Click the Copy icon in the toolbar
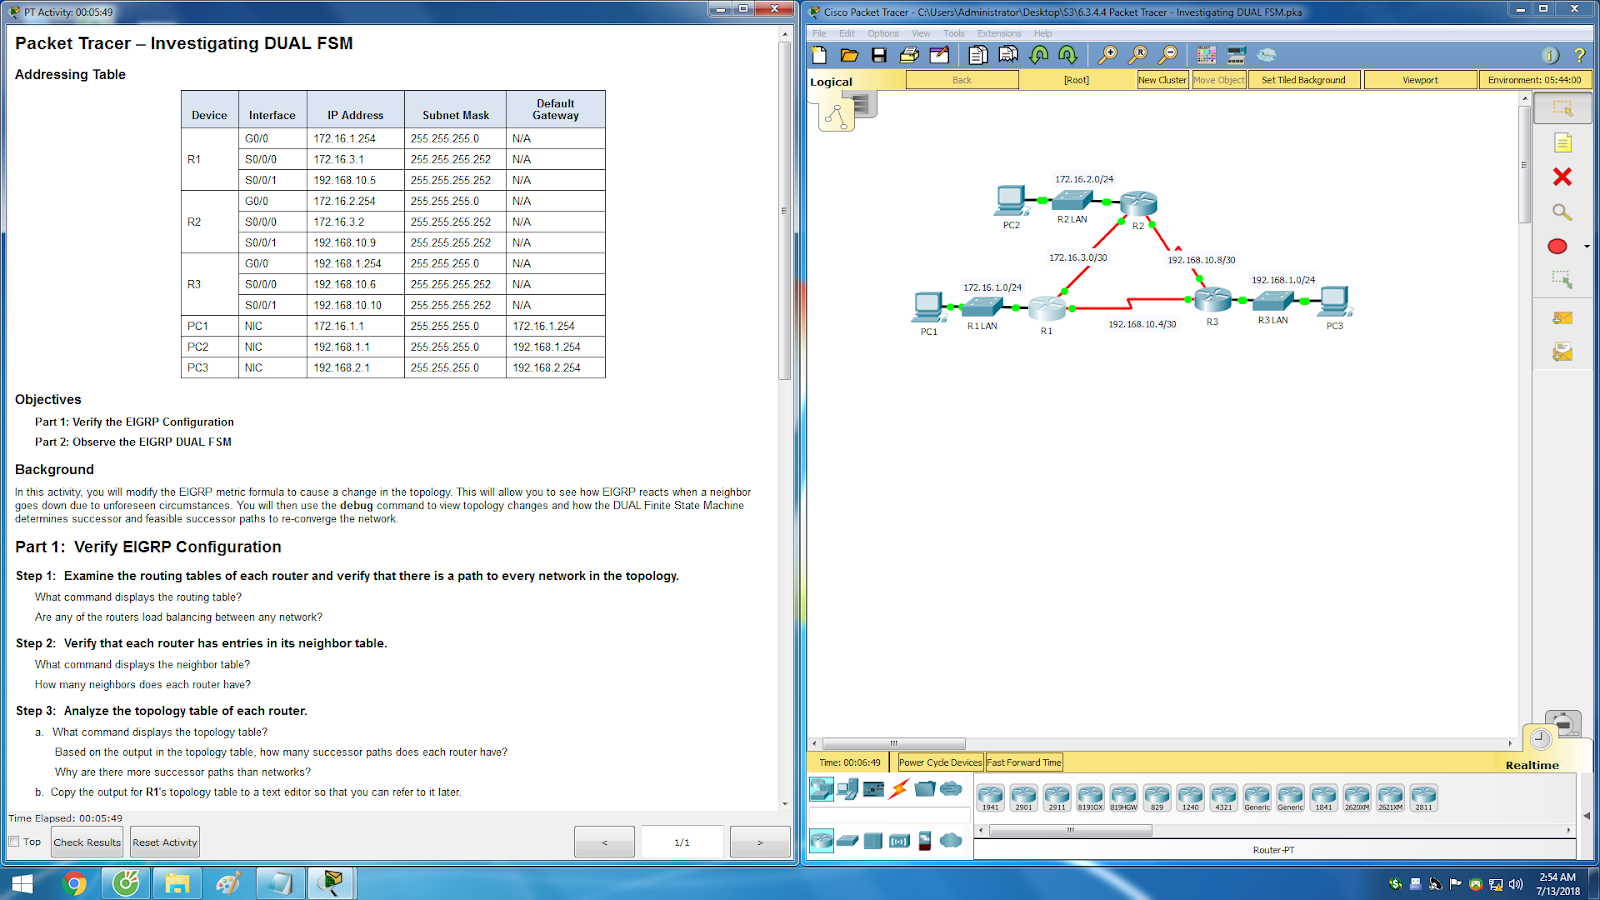 coord(978,55)
